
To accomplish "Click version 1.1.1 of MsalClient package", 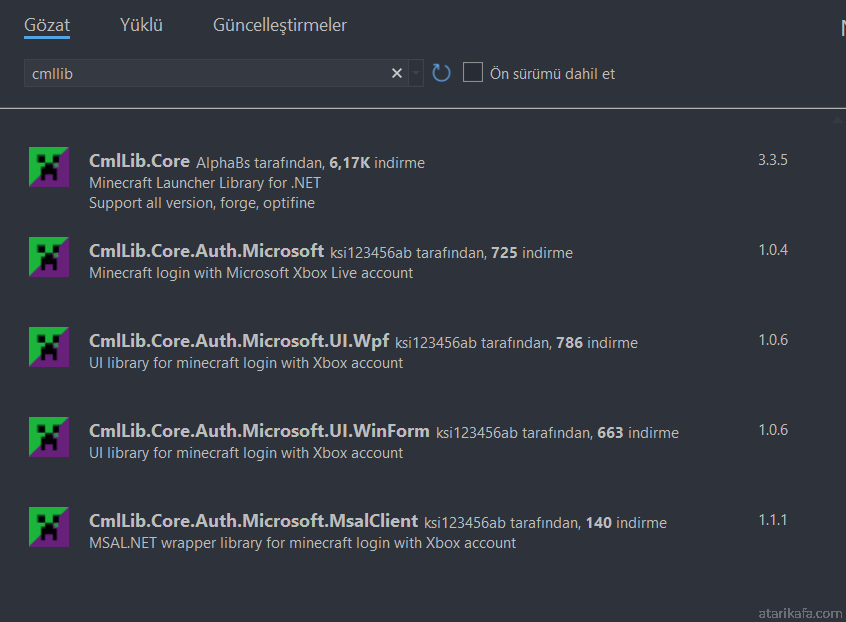I will (x=773, y=521).
